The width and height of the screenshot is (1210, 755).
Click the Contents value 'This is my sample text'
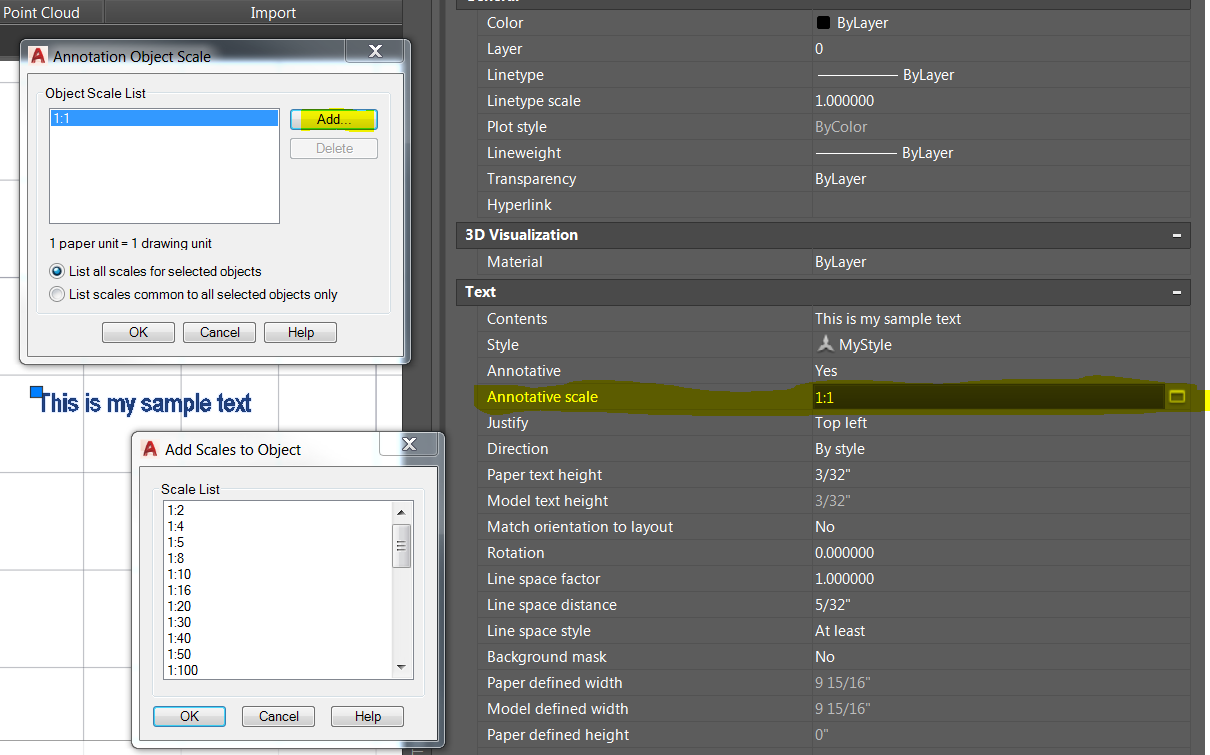pyautogui.click(x=889, y=318)
